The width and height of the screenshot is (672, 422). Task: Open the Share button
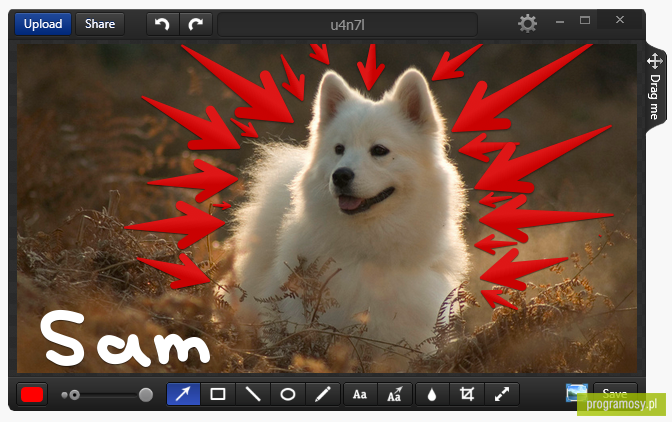[100, 24]
